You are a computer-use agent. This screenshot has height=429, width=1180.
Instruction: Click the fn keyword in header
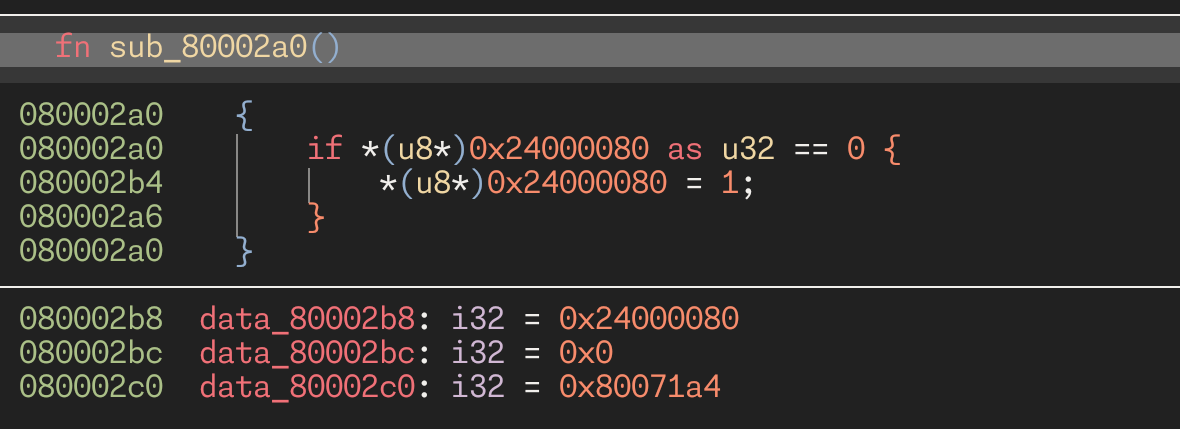pyautogui.click(x=73, y=49)
